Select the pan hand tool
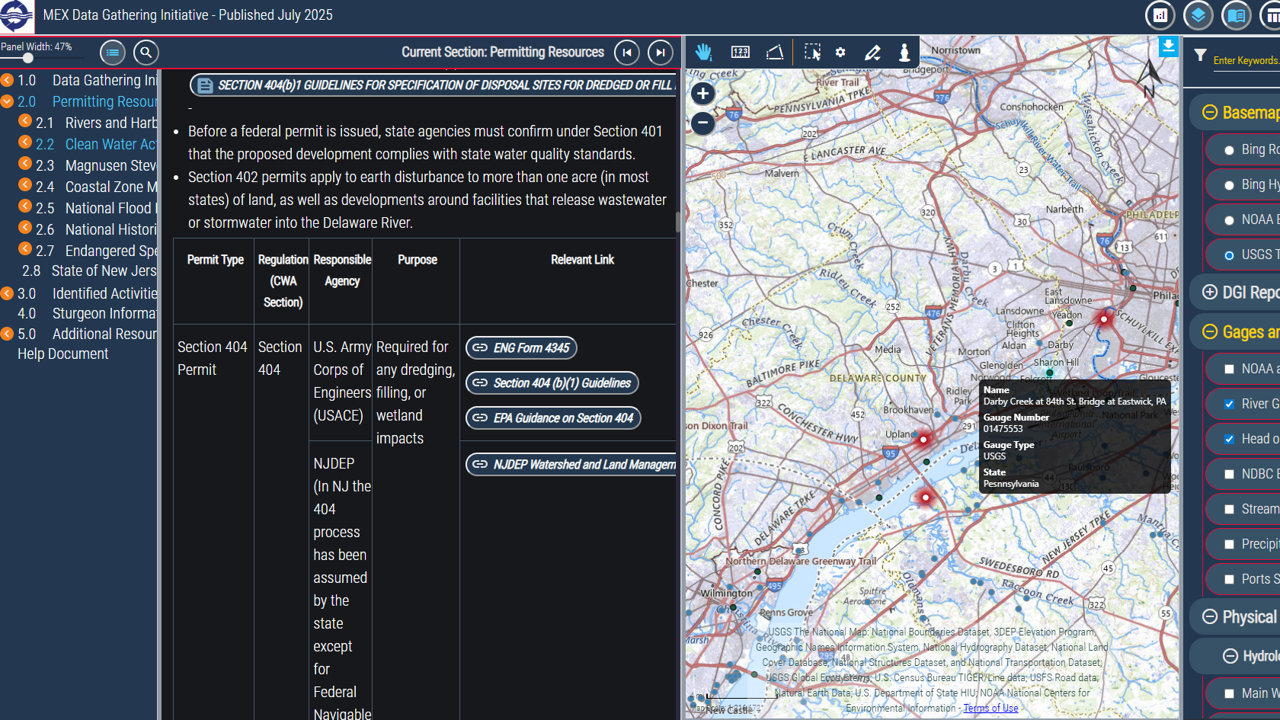The width and height of the screenshot is (1280, 720). tap(704, 53)
